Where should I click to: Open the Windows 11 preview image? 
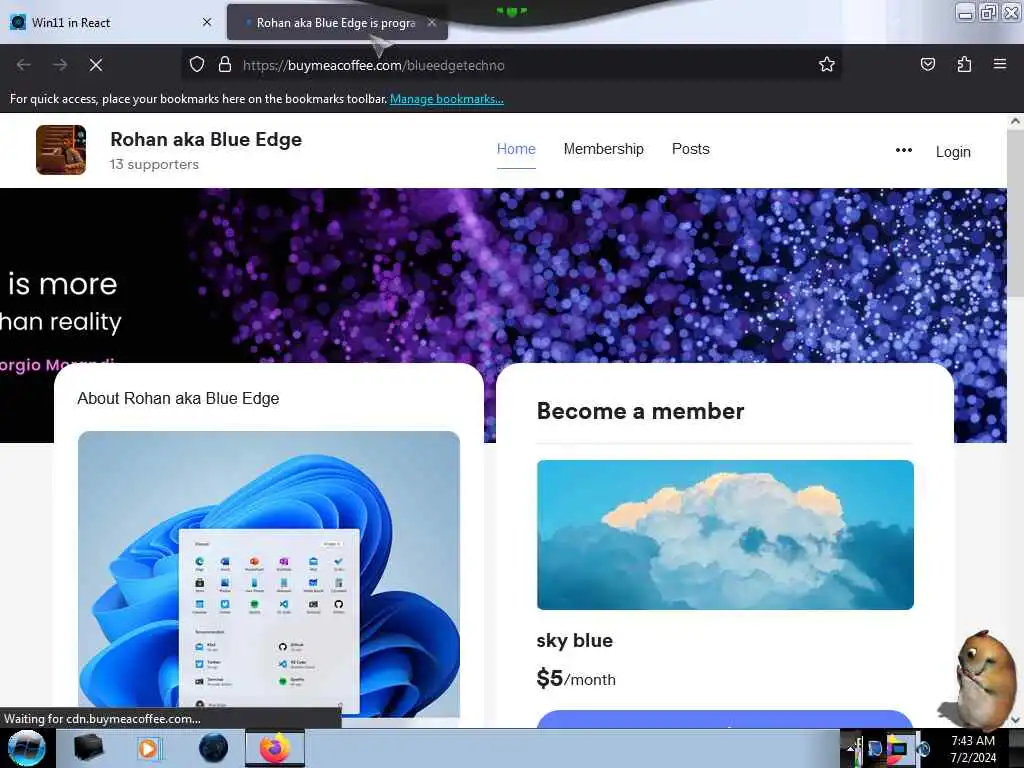[268, 574]
